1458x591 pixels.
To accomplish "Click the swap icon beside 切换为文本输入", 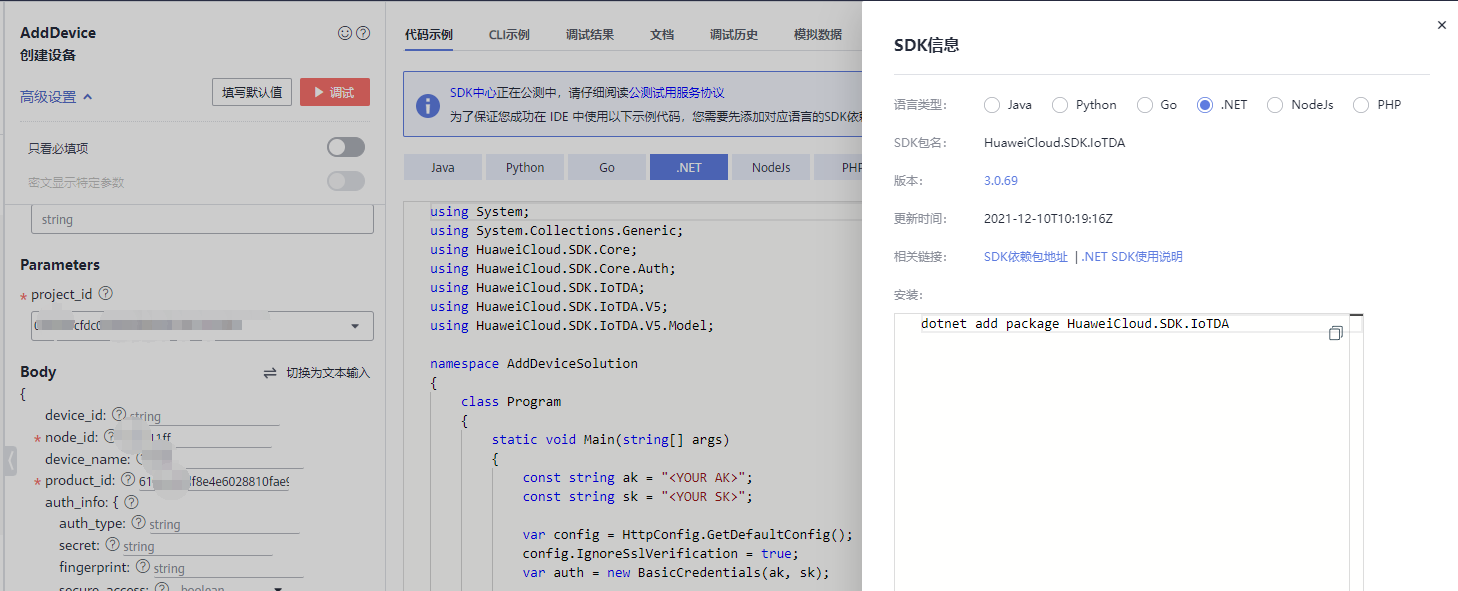I will coord(270,373).
